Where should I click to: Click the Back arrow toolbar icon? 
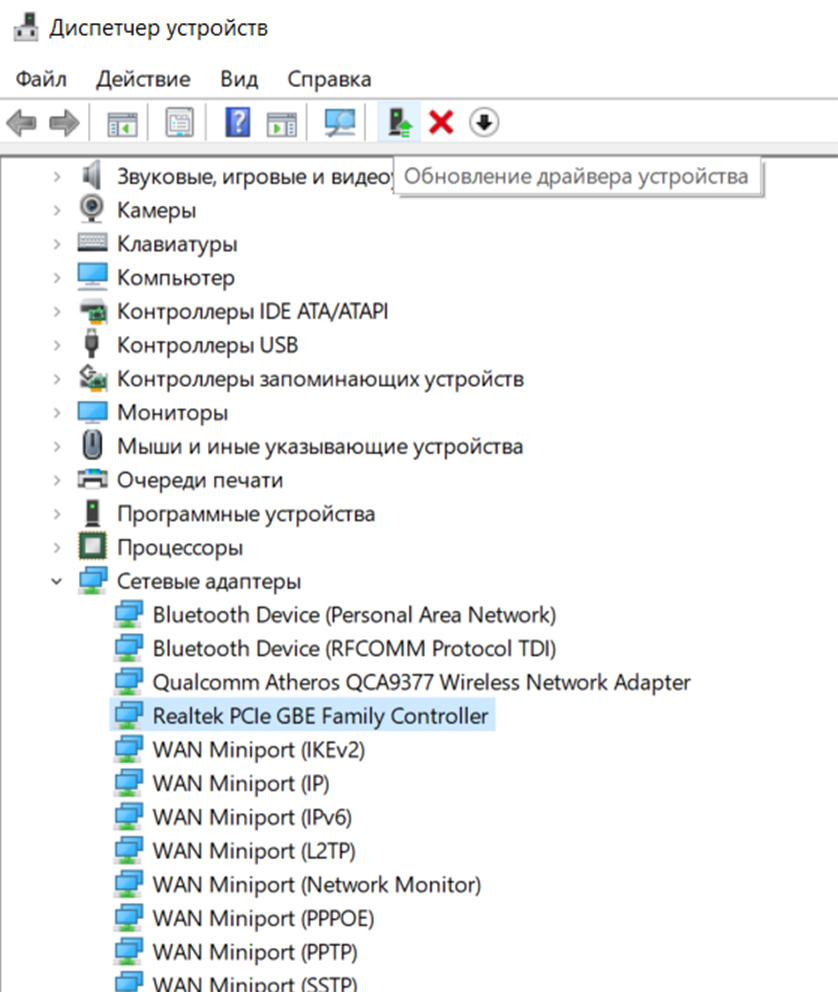22,122
